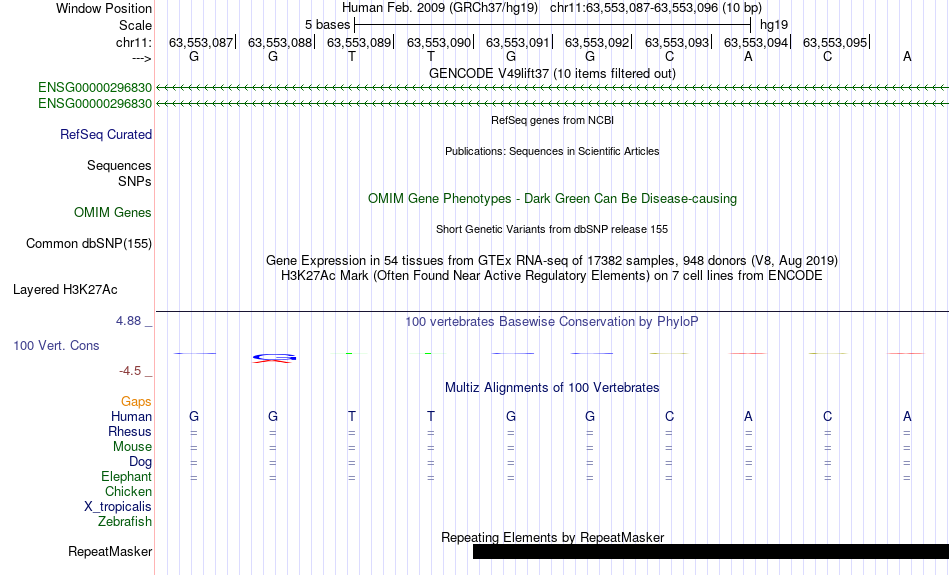Click the 100 Vert. Cons track label

point(56,345)
